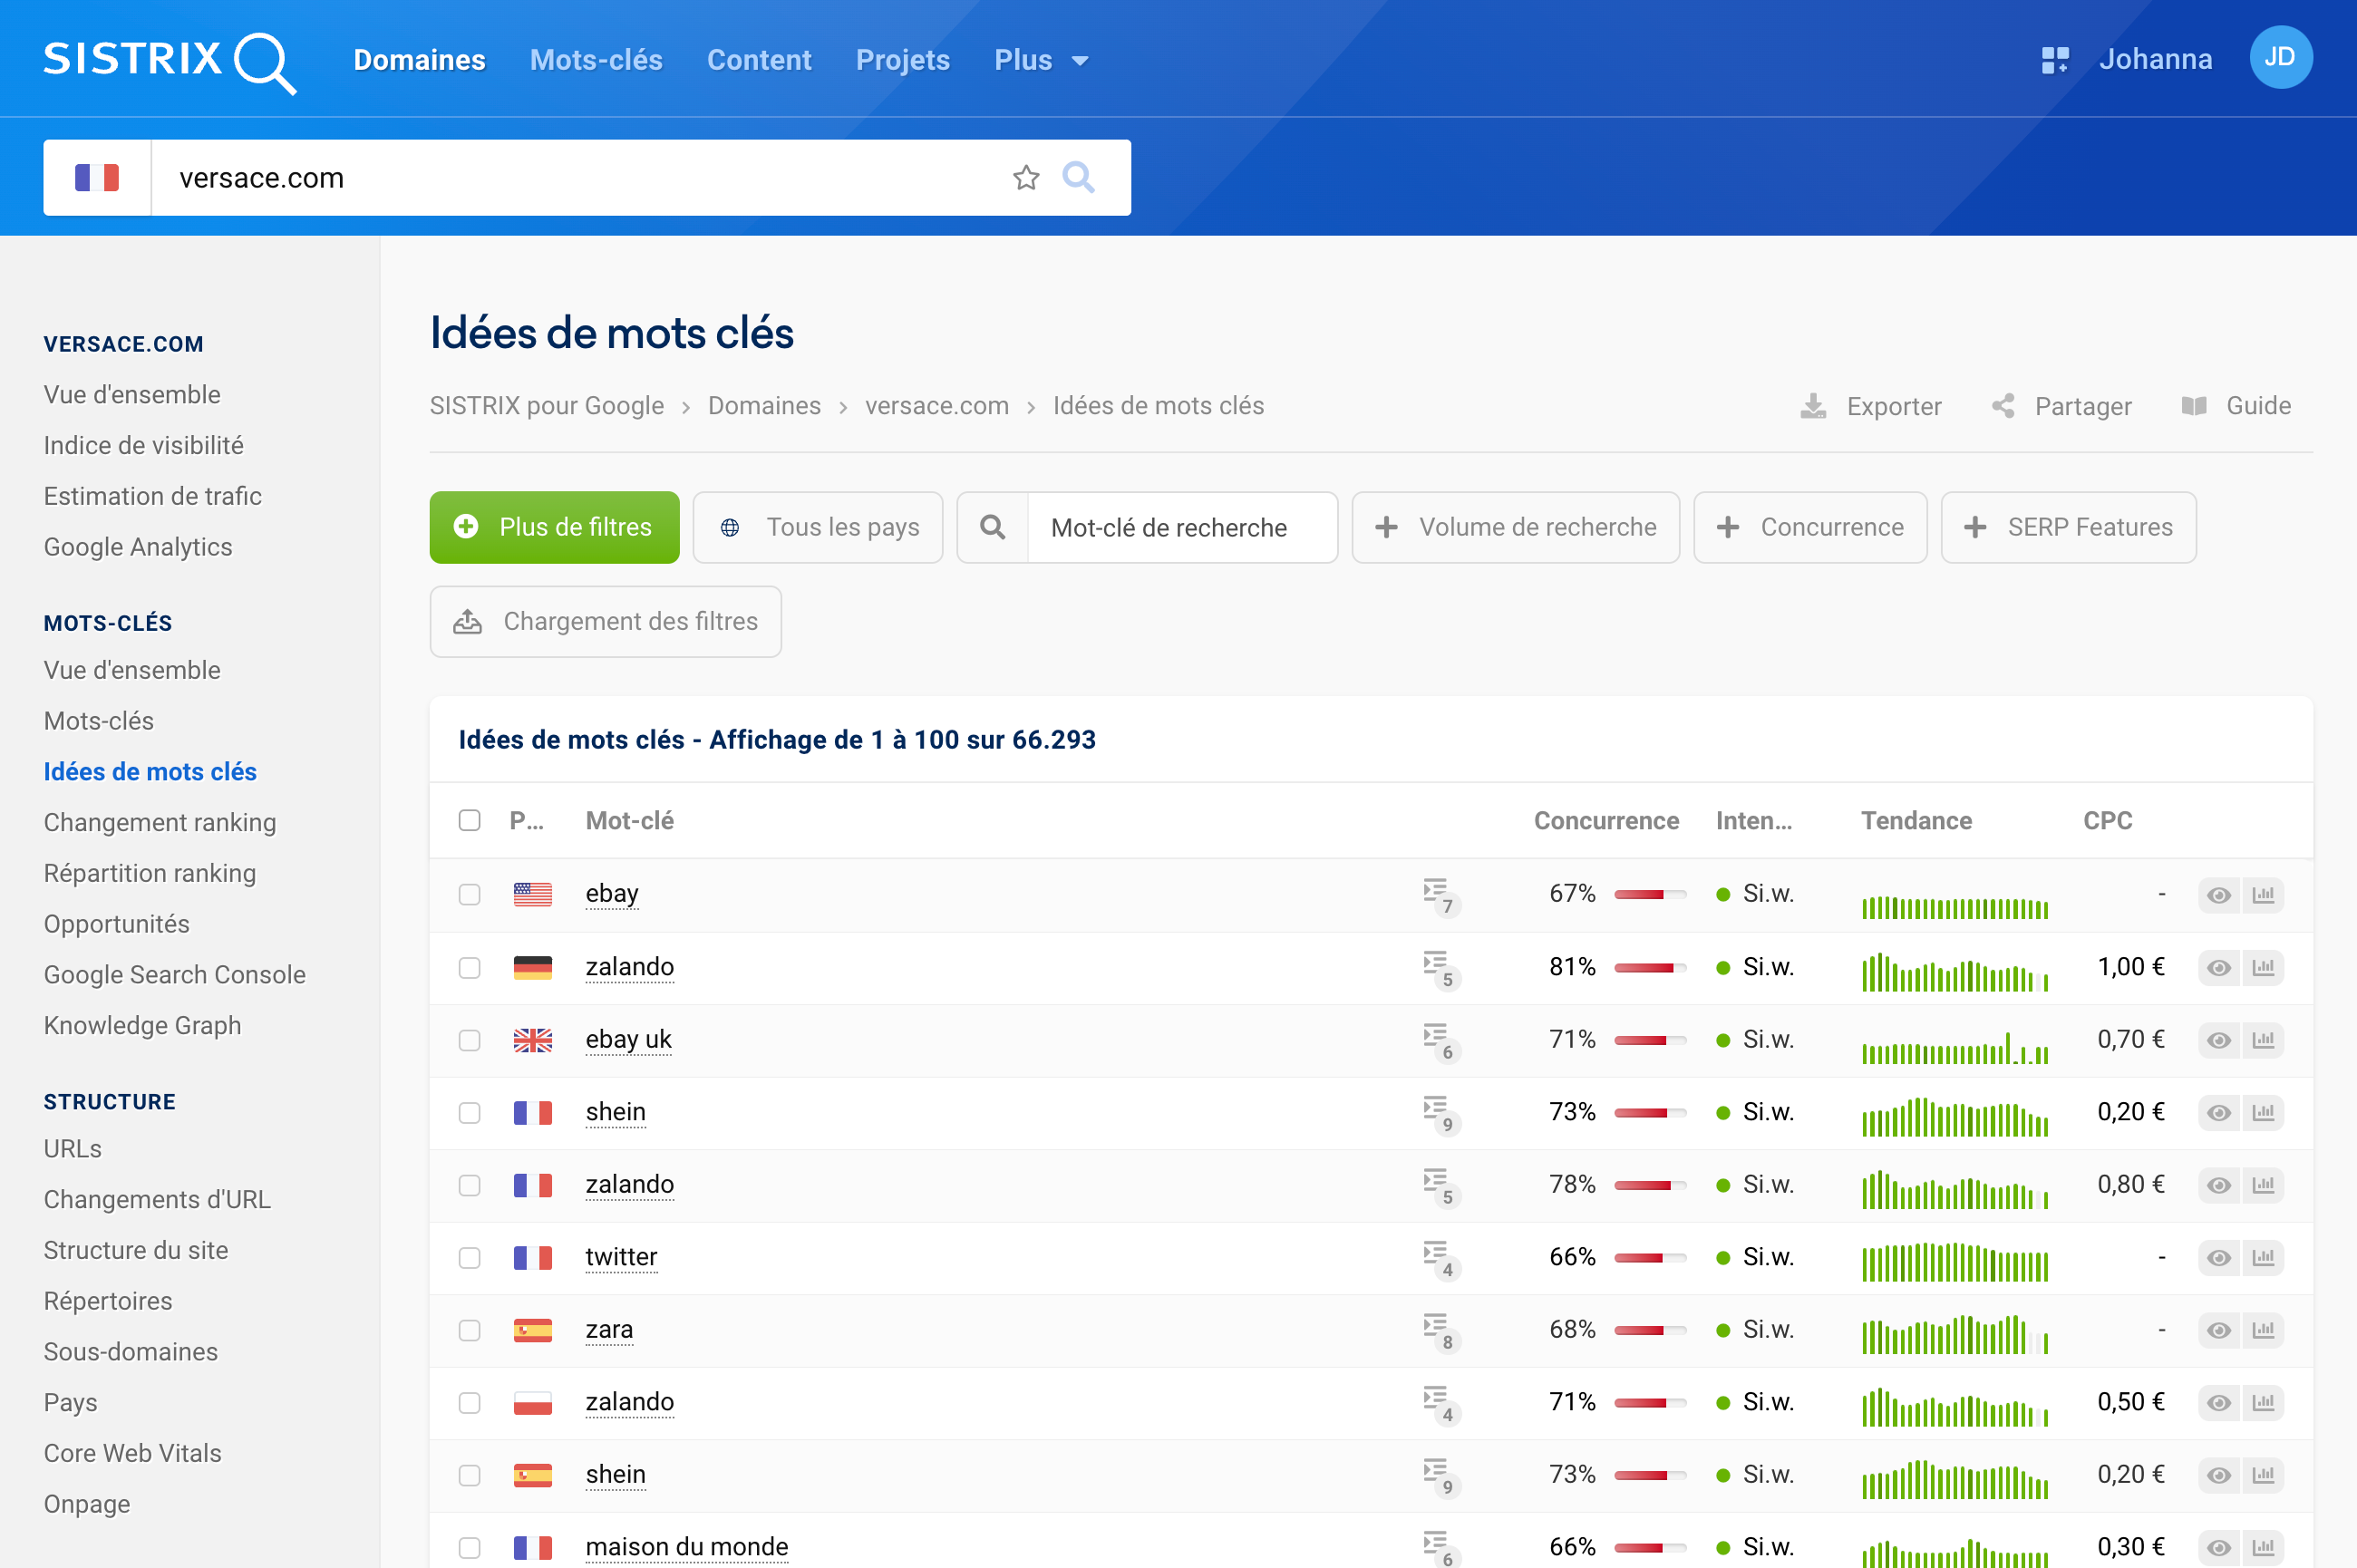Click the French flag country selector
The height and width of the screenshot is (1568, 2357).
point(97,178)
